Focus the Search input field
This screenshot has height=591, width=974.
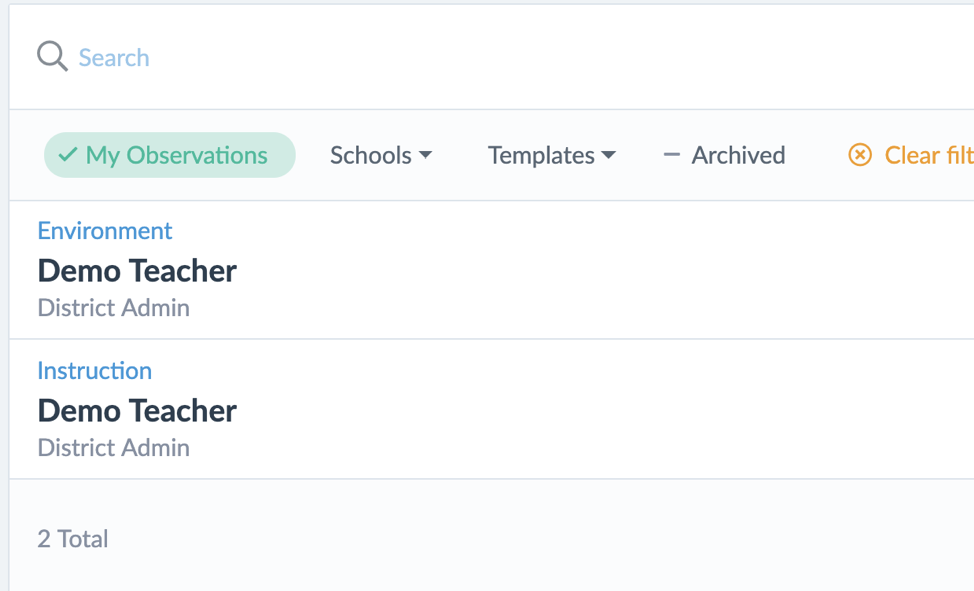click(400, 58)
